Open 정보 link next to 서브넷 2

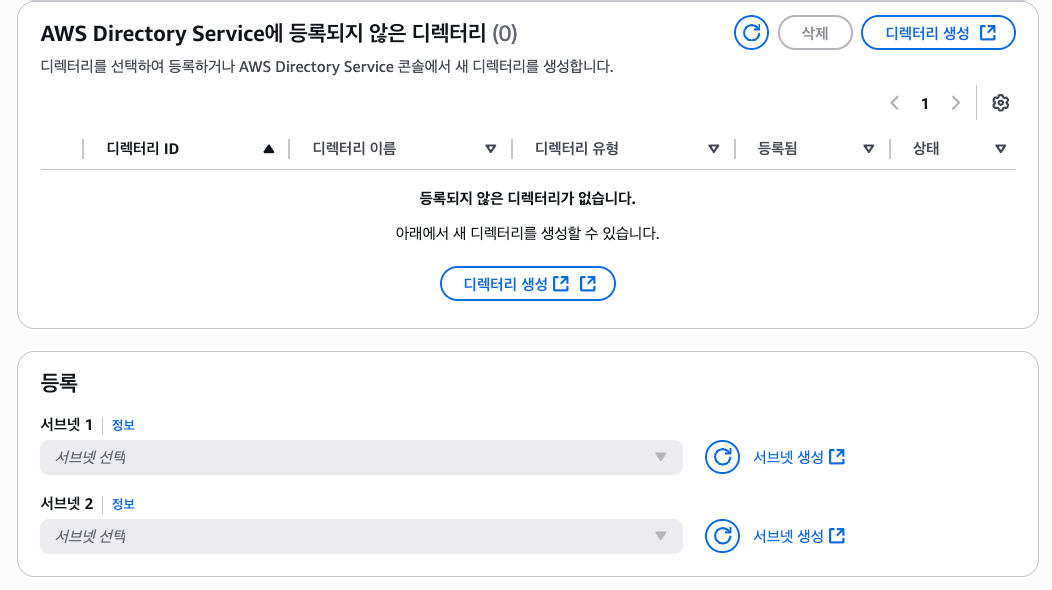pos(123,503)
